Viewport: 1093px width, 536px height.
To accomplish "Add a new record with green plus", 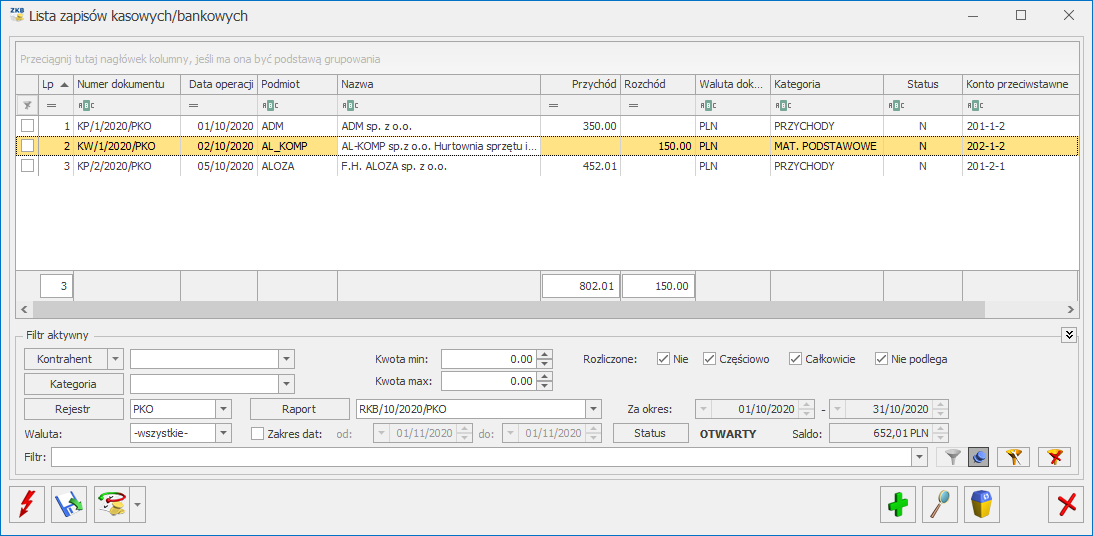I will [x=898, y=505].
